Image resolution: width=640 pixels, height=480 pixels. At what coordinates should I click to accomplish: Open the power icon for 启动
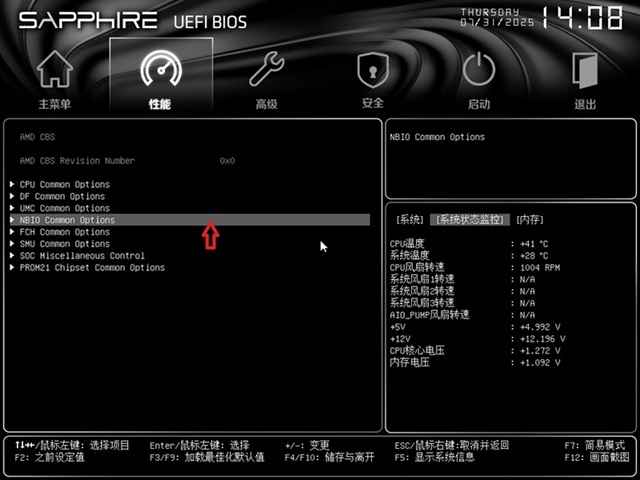(479, 69)
